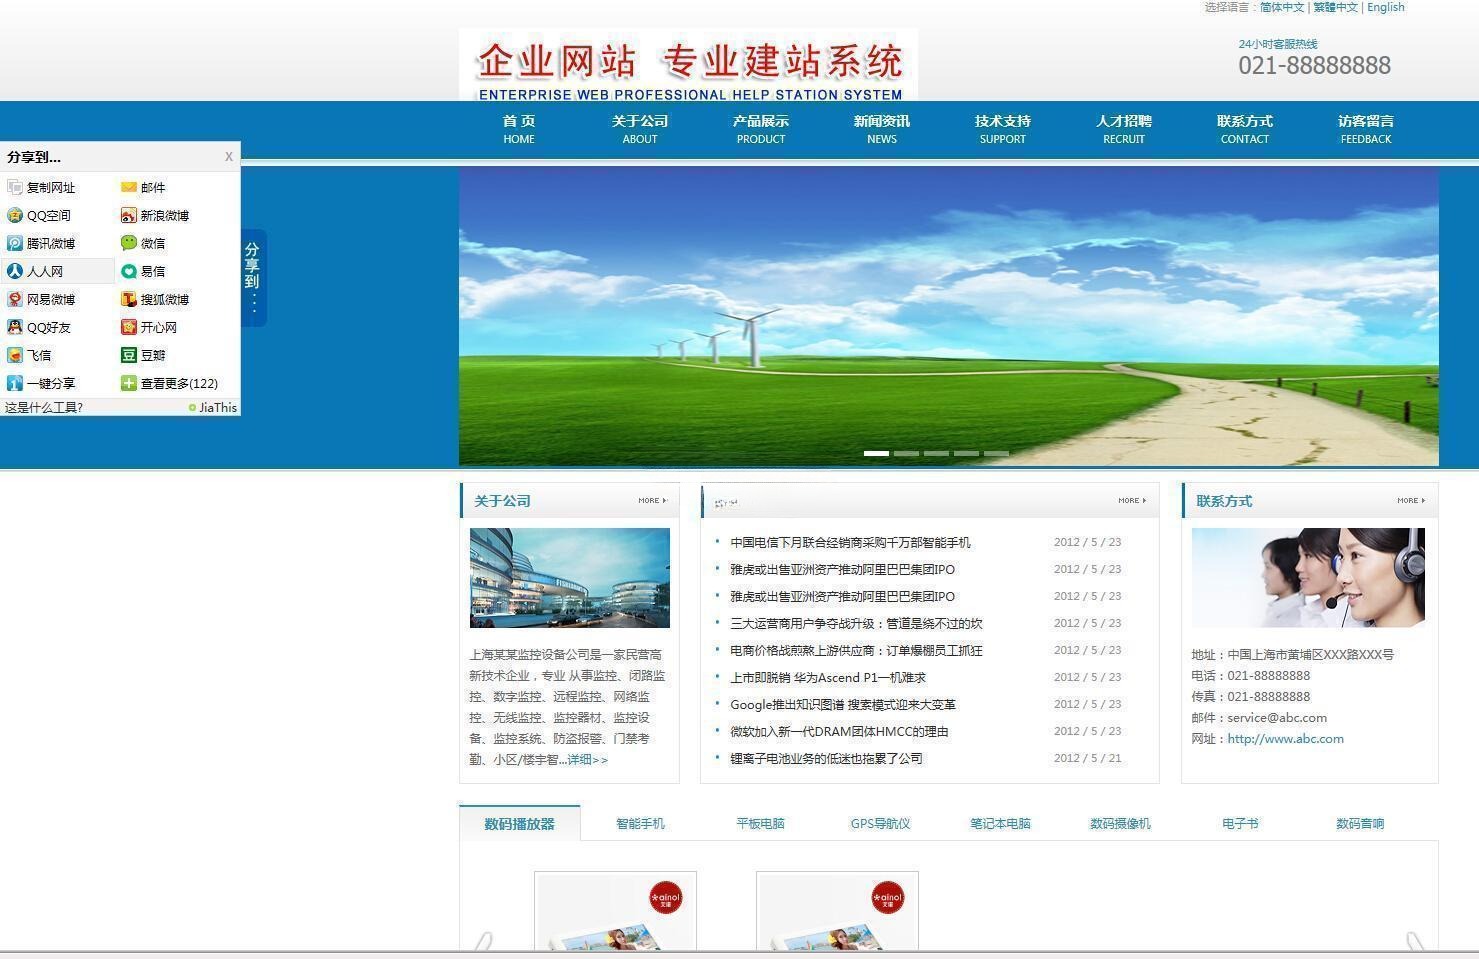Switch to 繁體中文 language
Image resolution: width=1479 pixels, height=959 pixels.
click(1335, 7)
